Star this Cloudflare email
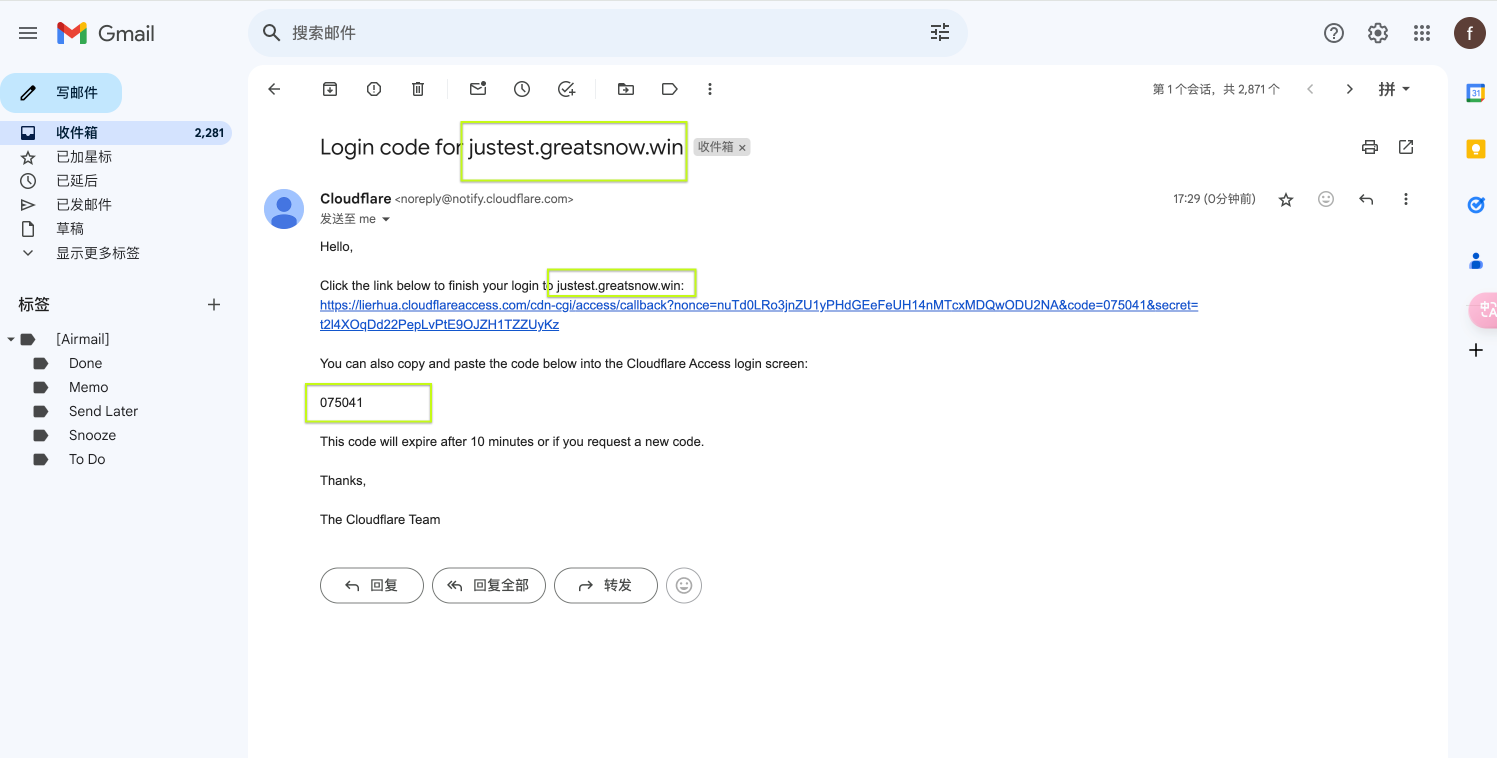The image size is (1497, 758). click(x=1286, y=200)
